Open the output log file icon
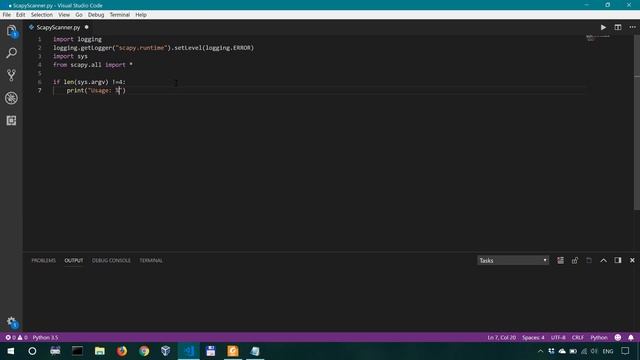This screenshot has height=360, width=640. click(589, 260)
